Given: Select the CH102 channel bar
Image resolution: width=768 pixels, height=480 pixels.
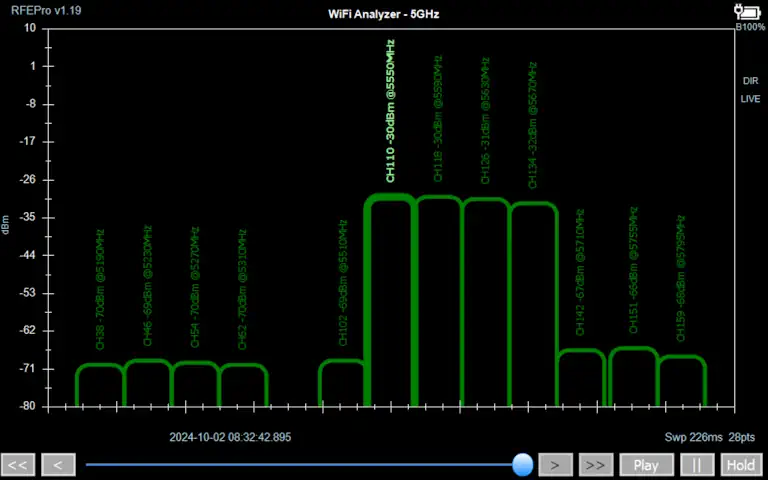Looking at the screenshot, I should click(x=342, y=383).
